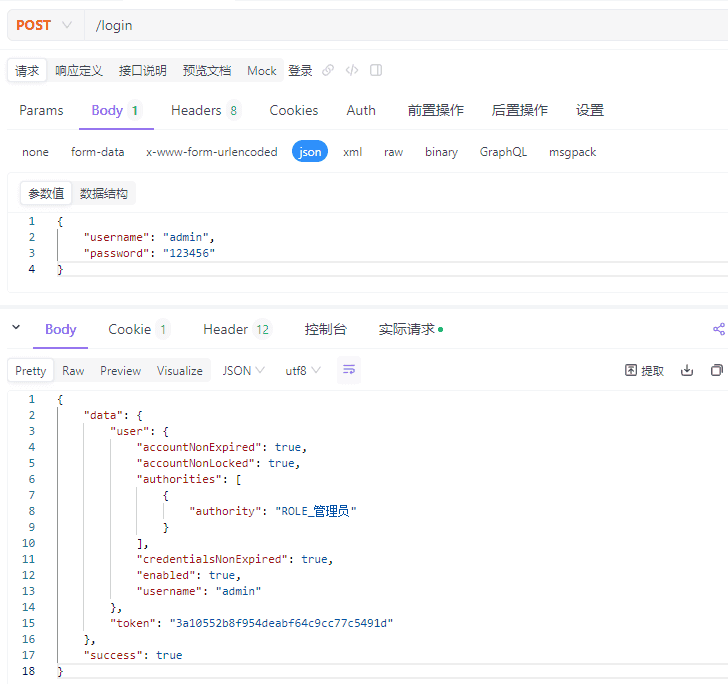This screenshot has width=728, height=684.
Task: Switch response view to Preview
Action: pos(120,371)
